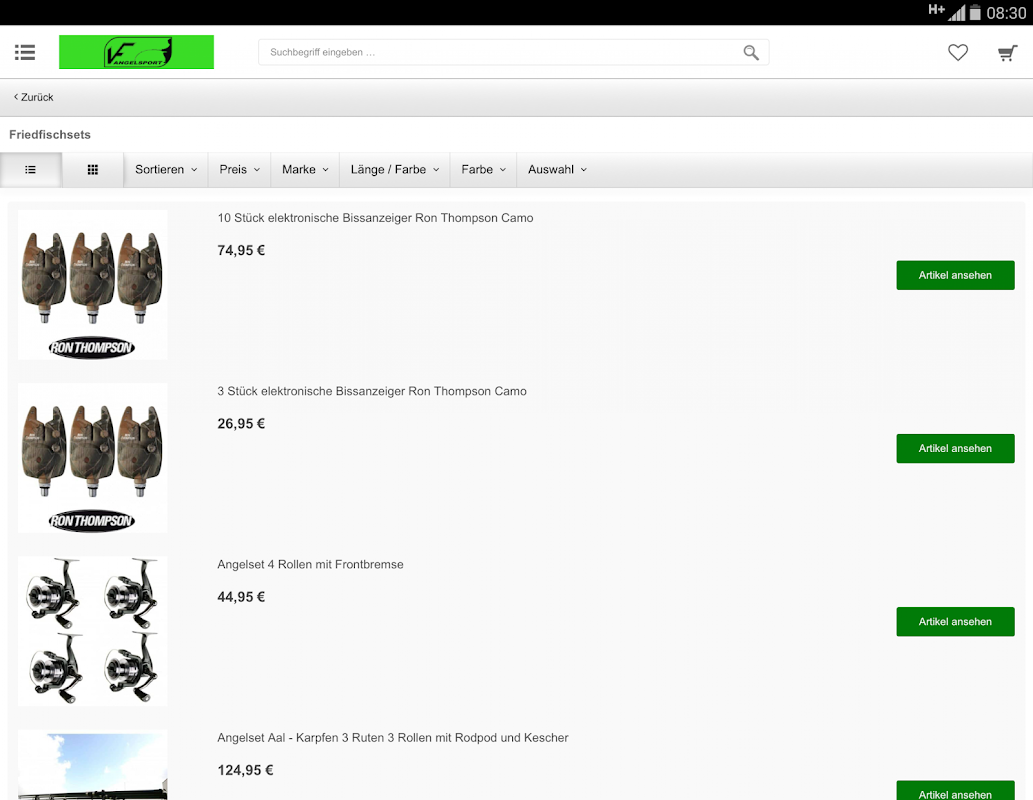Open 3 Stück Bissanzeiger product image
1033x800 pixels.
(92, 458)
